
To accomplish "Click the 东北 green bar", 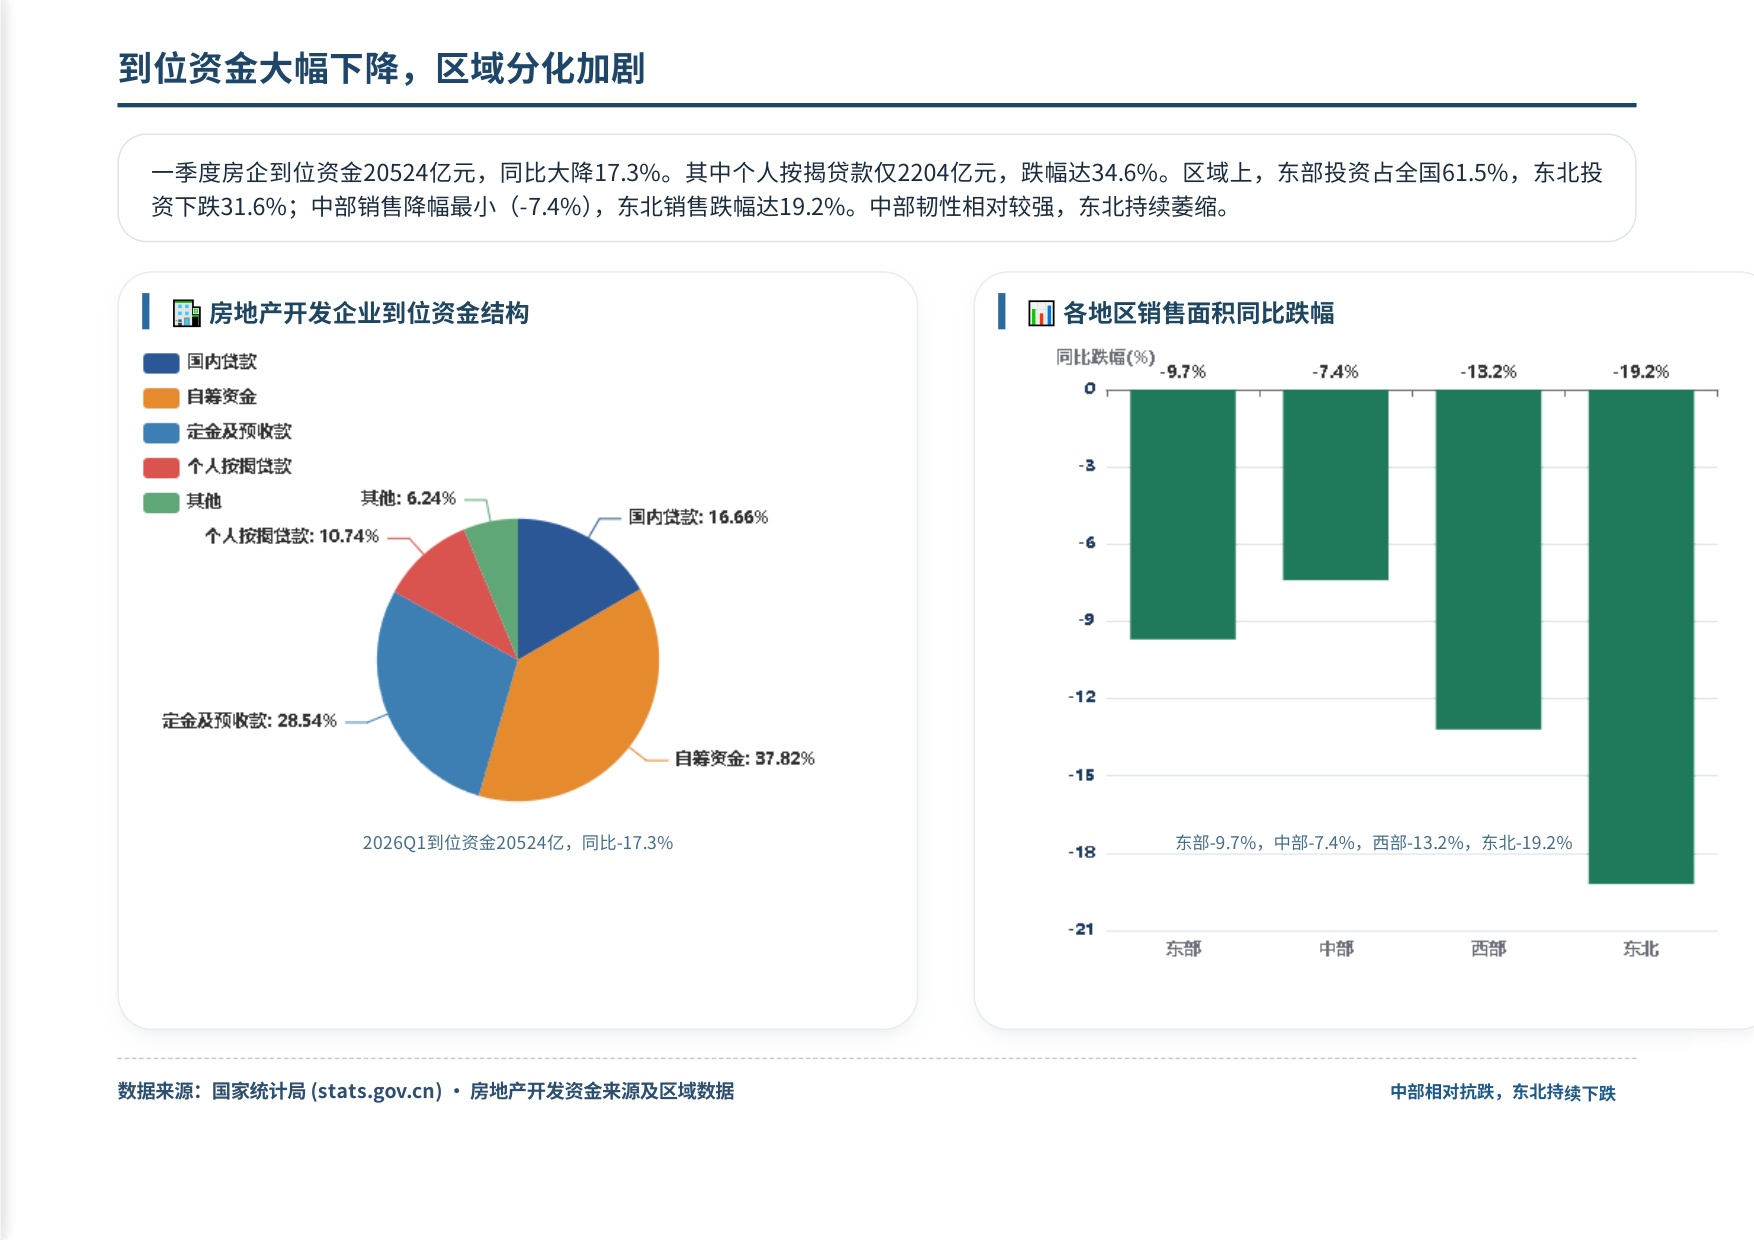I will click(x=1641, y=636).
